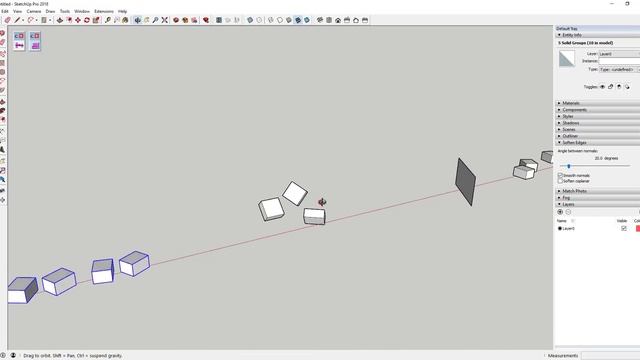Select the Tape Measure tool

[107, 20]
